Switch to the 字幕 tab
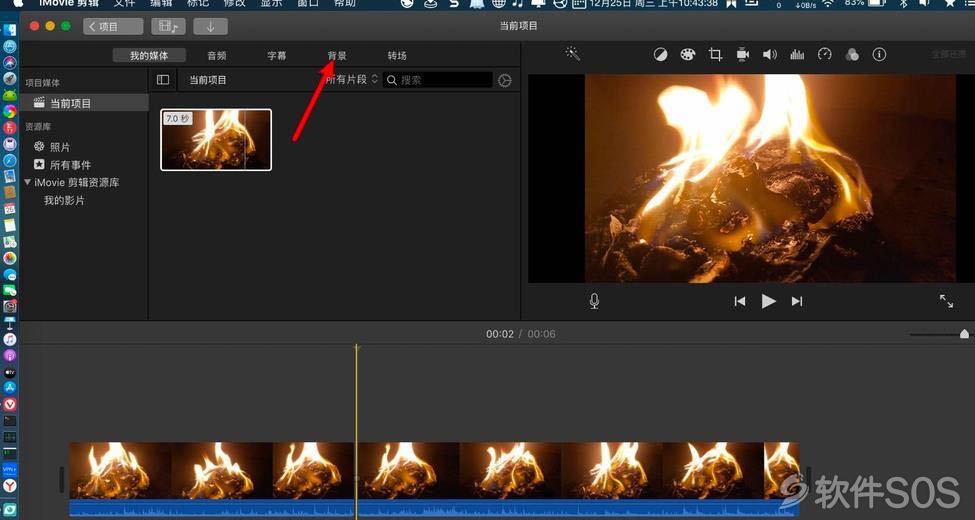The image size is (975, 520). click(x=277, y=55)
